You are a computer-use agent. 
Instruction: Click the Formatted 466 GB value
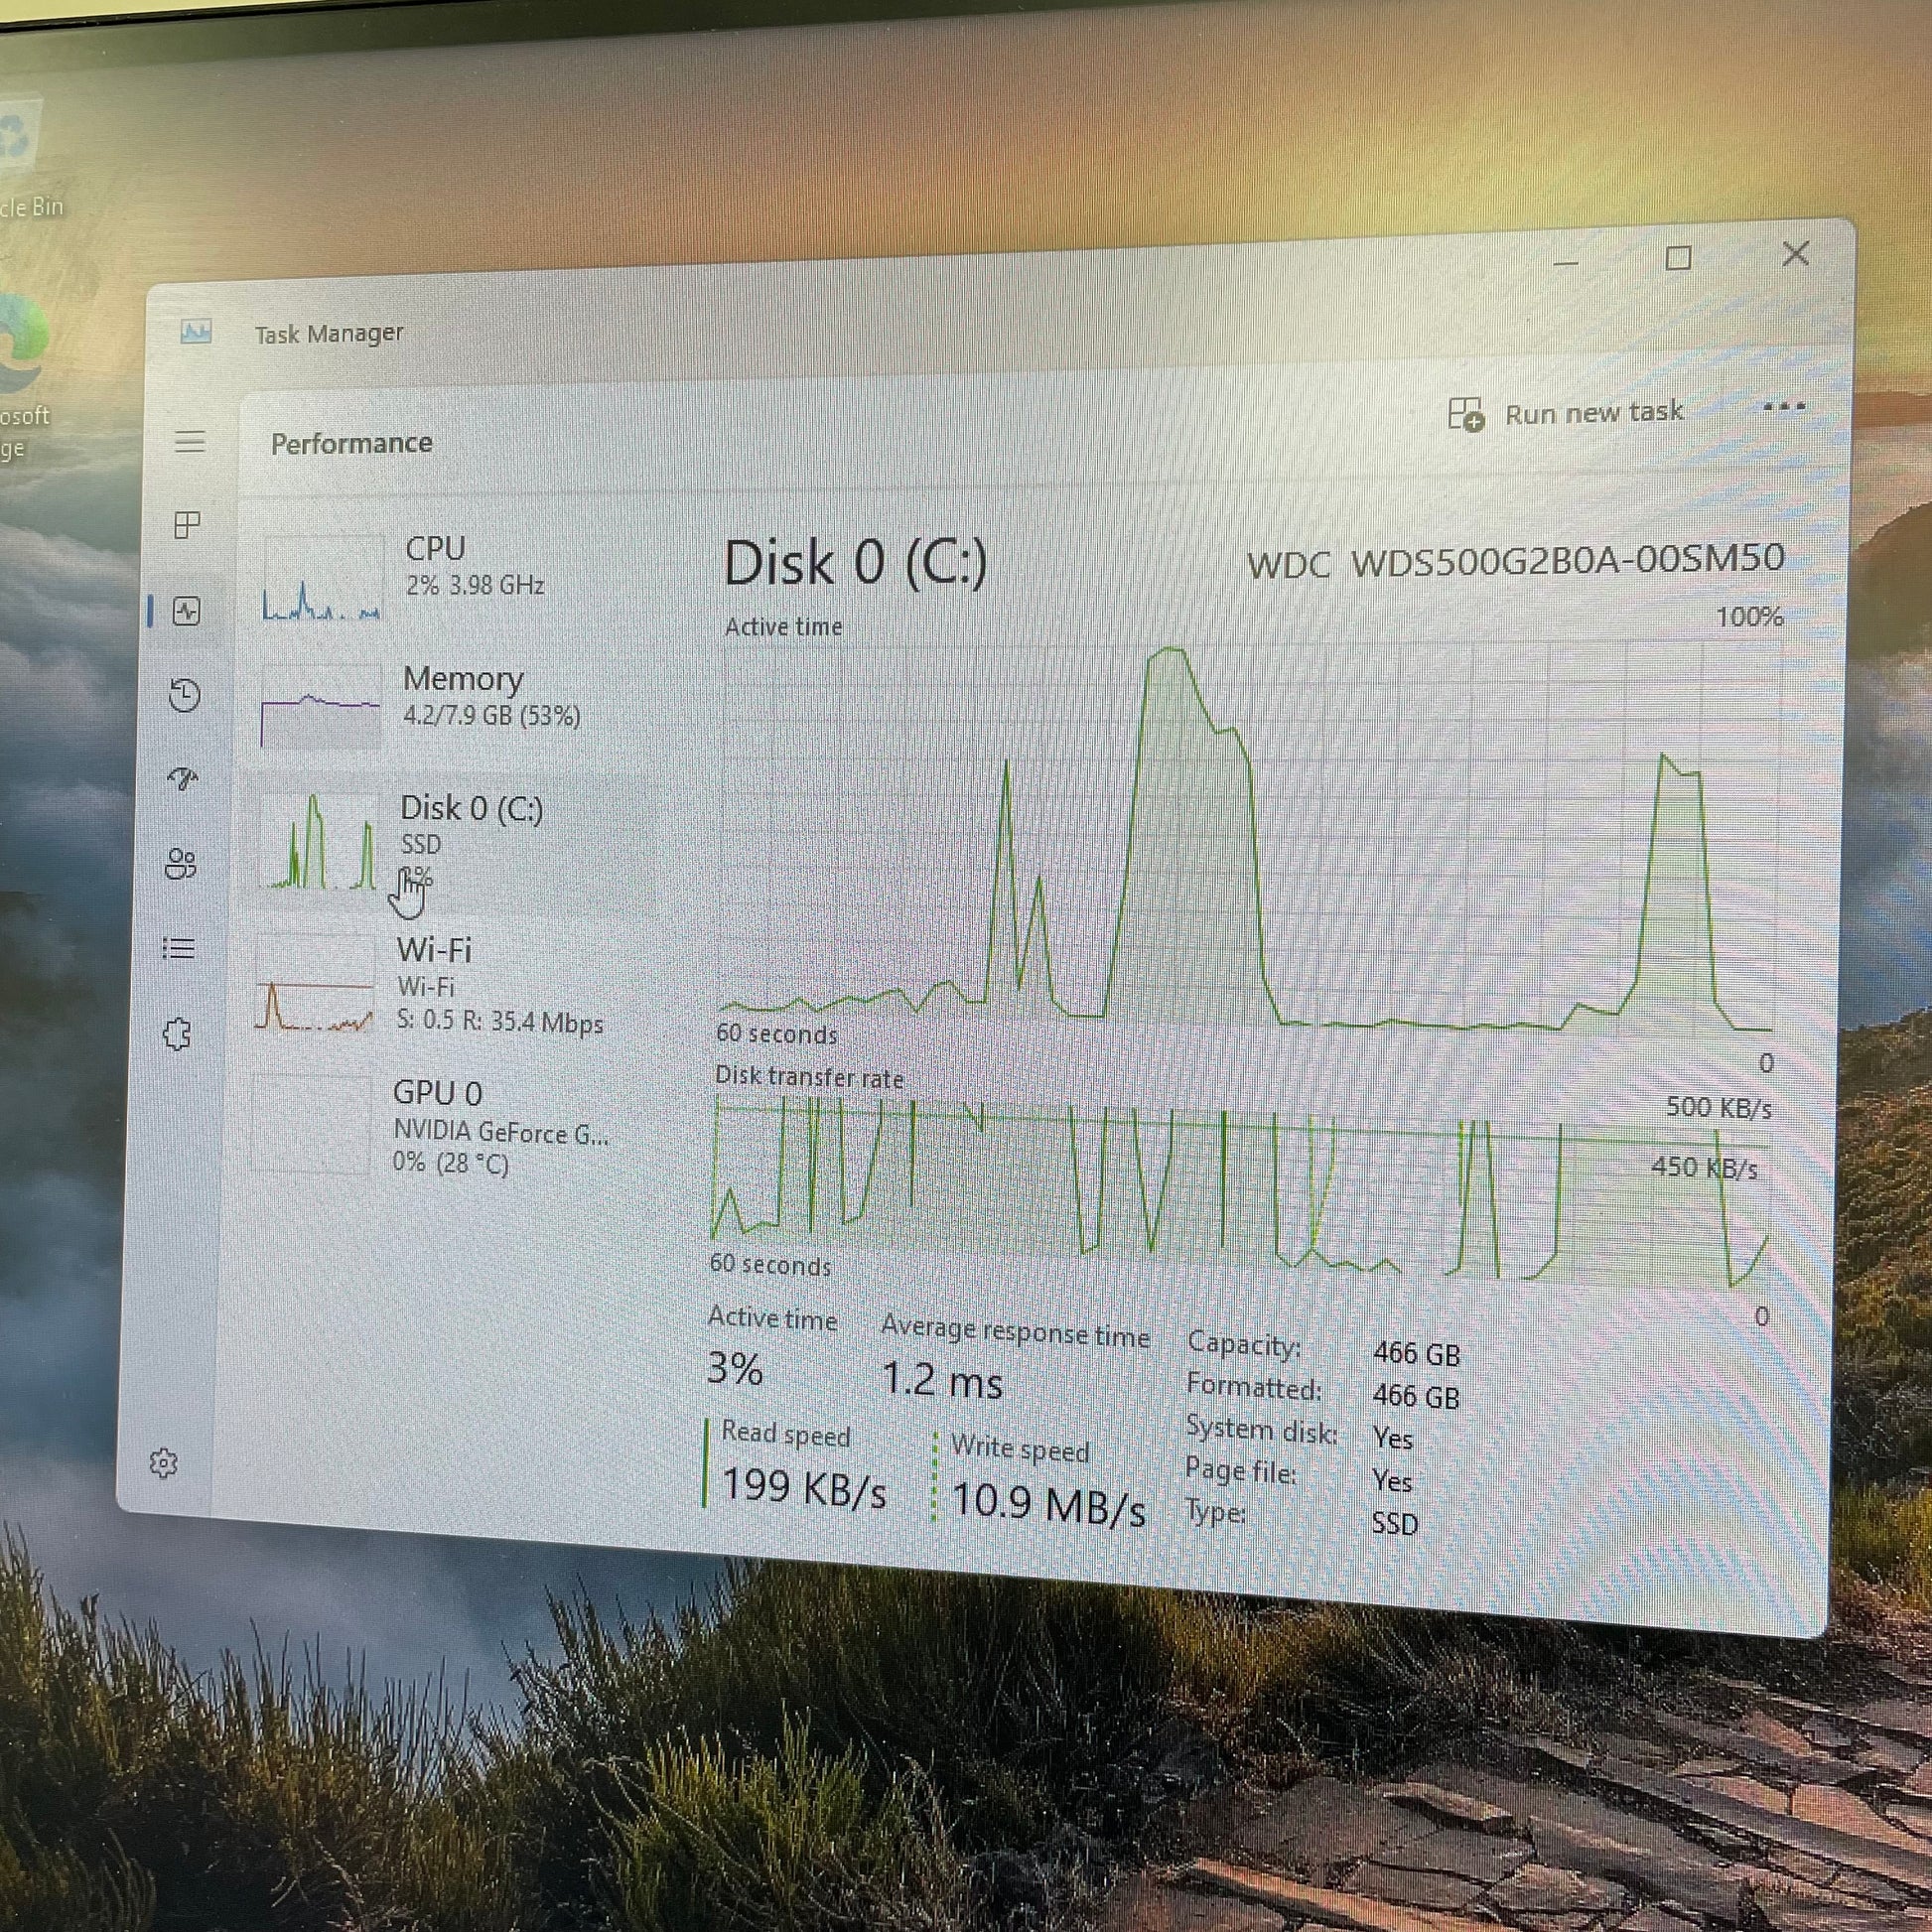pos(1416,1396)
